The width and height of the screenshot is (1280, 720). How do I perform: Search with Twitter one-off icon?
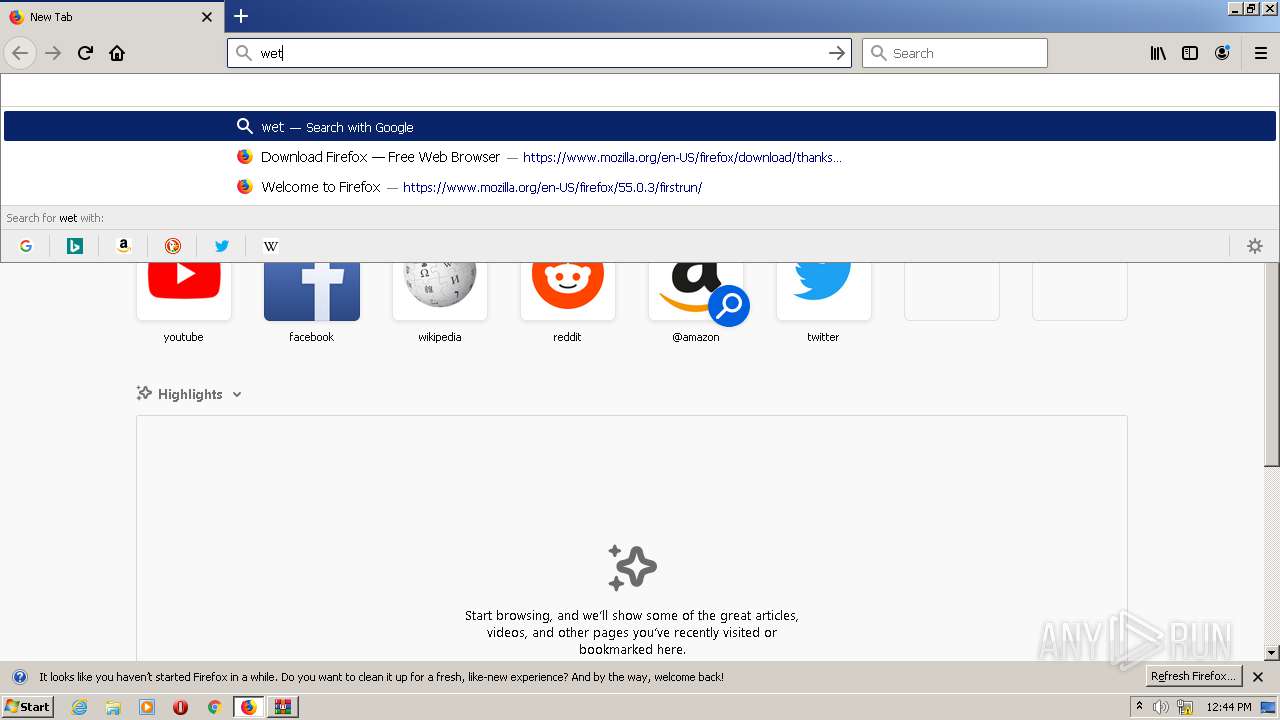[x=221, y=246]
